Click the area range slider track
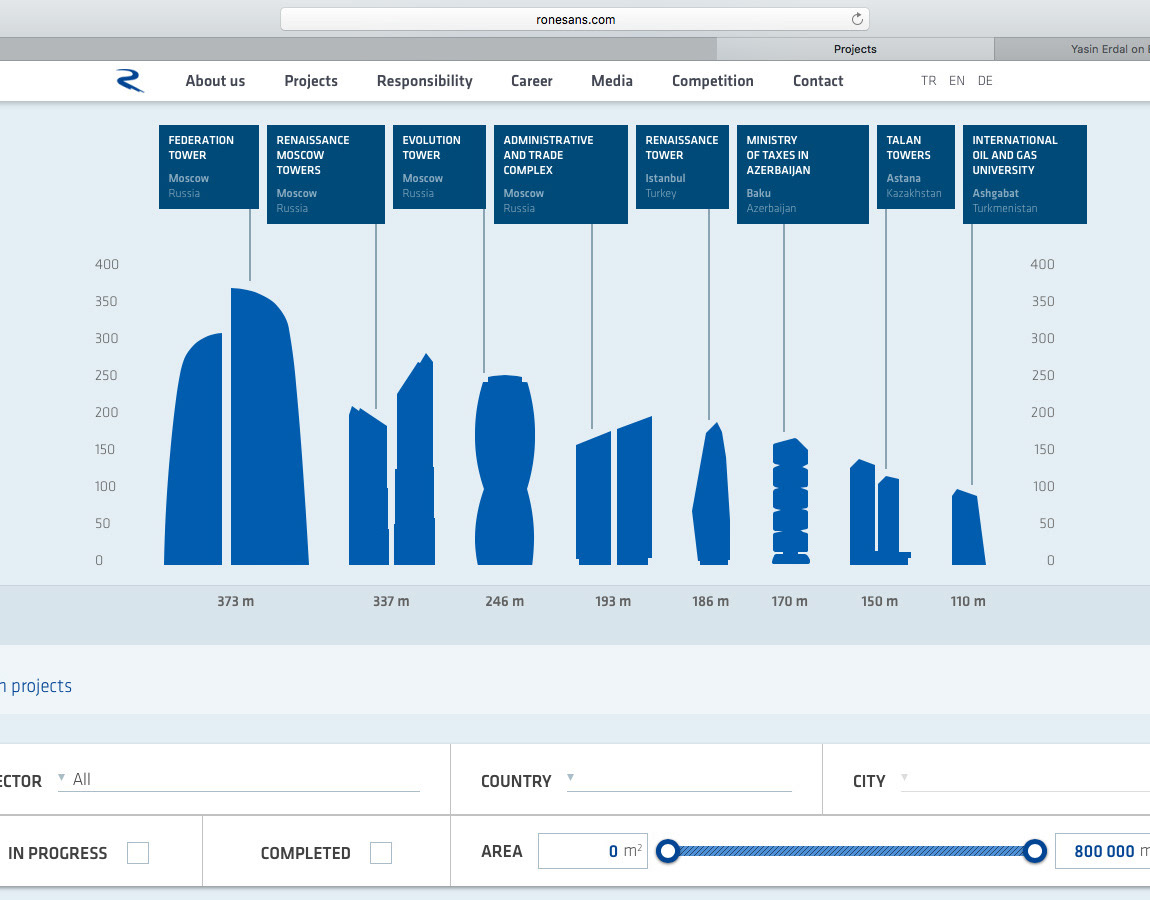The image size is (1150, 900). tap(851, 851)
